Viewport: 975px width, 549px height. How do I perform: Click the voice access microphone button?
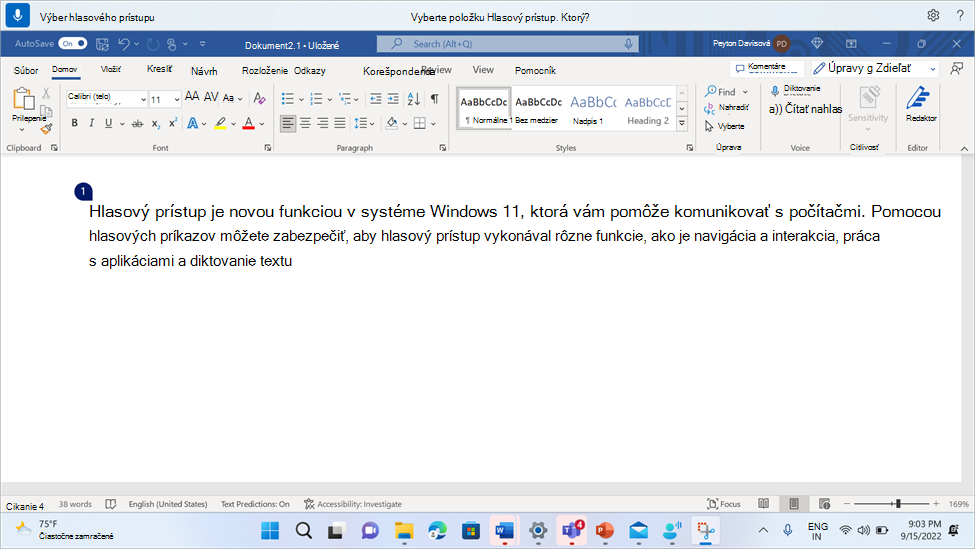pos(17,16)
